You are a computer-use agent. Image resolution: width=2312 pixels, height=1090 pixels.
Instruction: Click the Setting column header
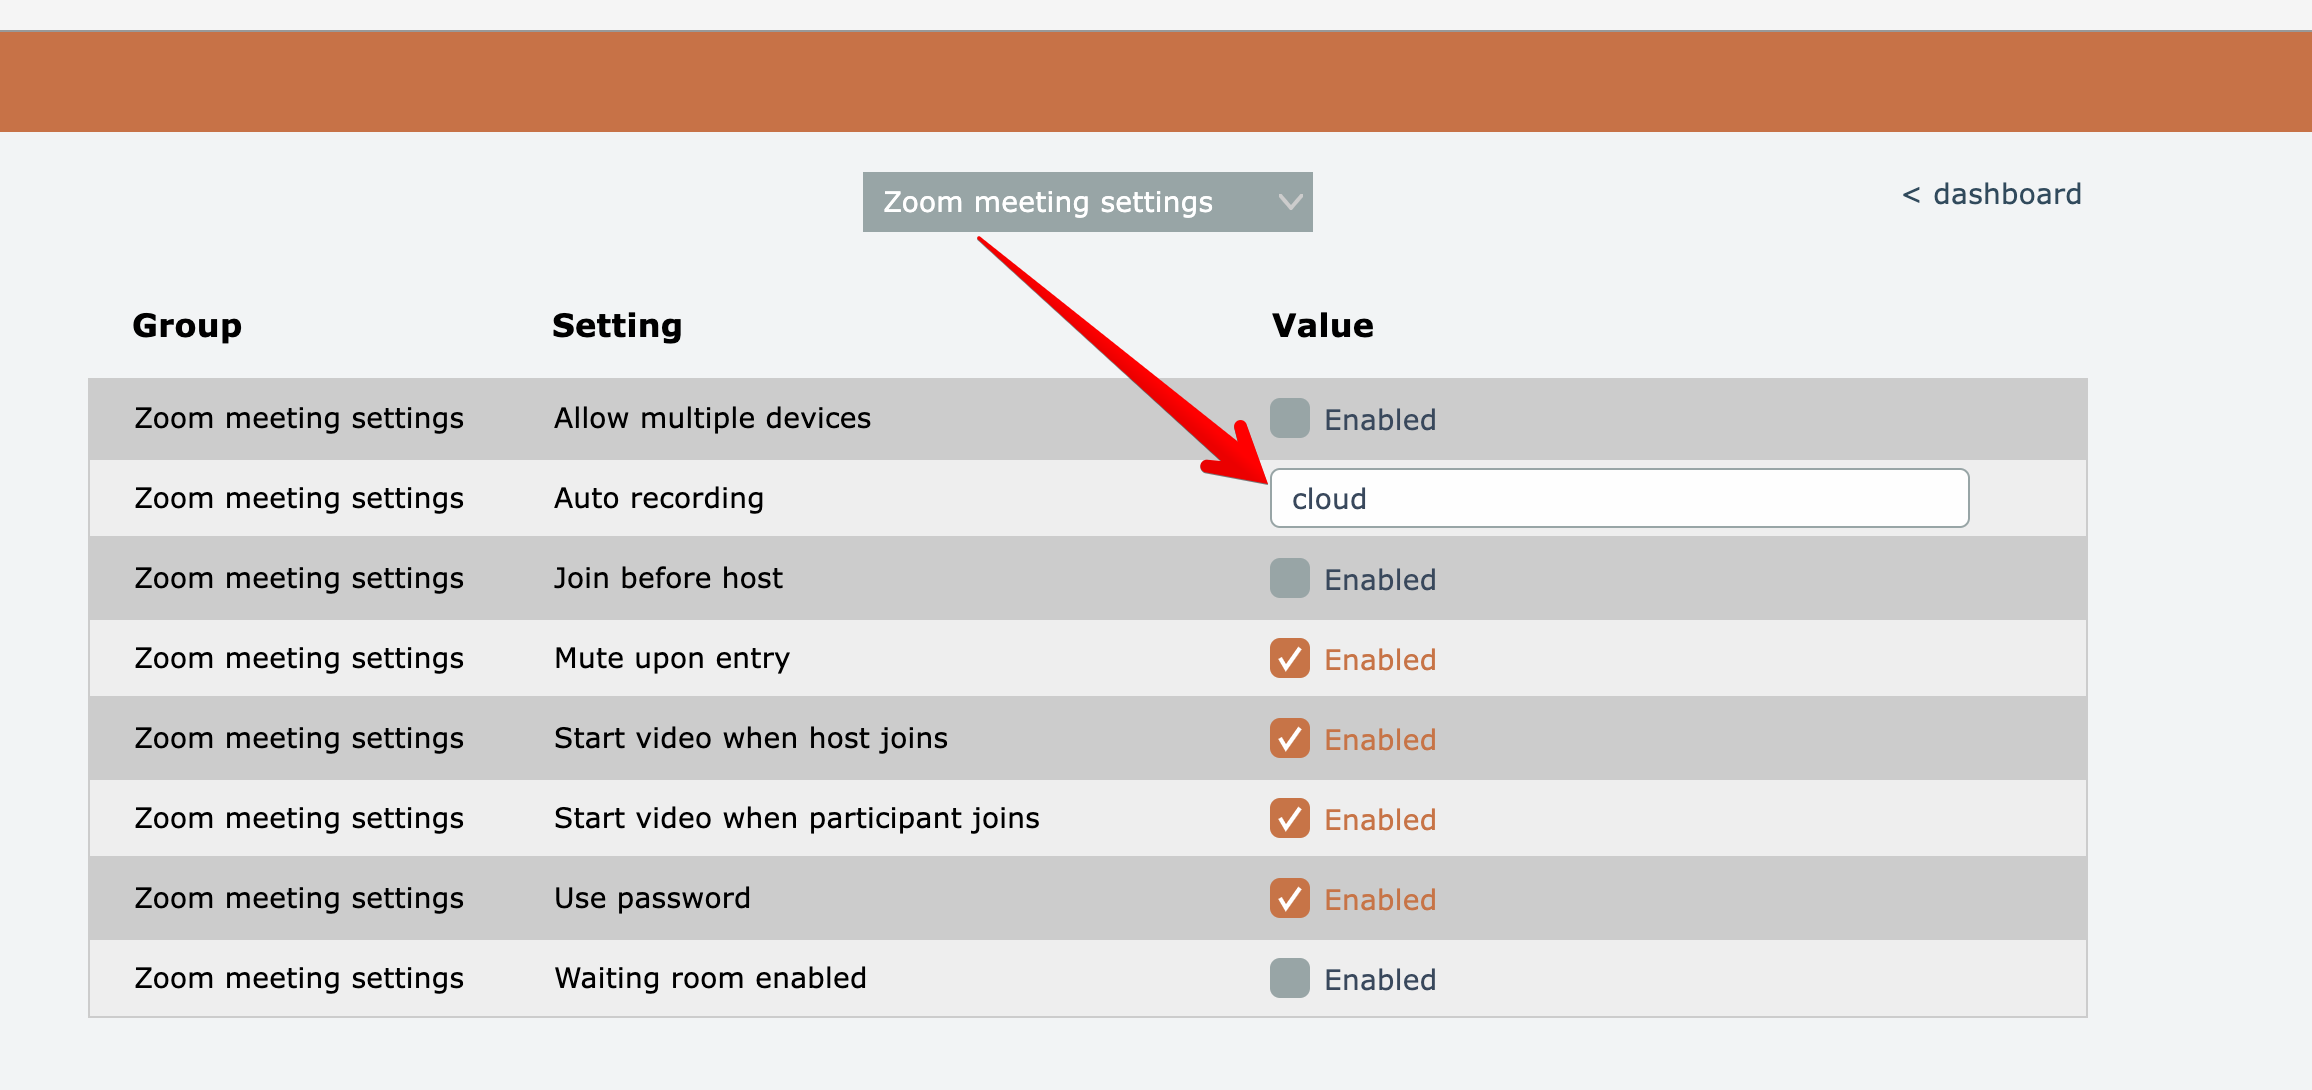617,326
